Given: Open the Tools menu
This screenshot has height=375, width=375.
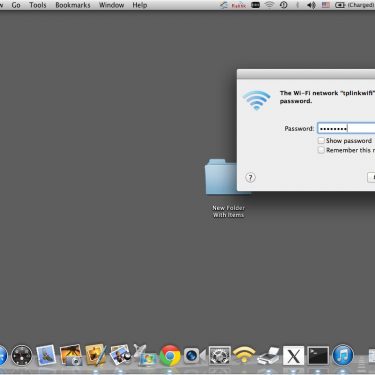Looking at the screenshot, I should tap(38, 5).
